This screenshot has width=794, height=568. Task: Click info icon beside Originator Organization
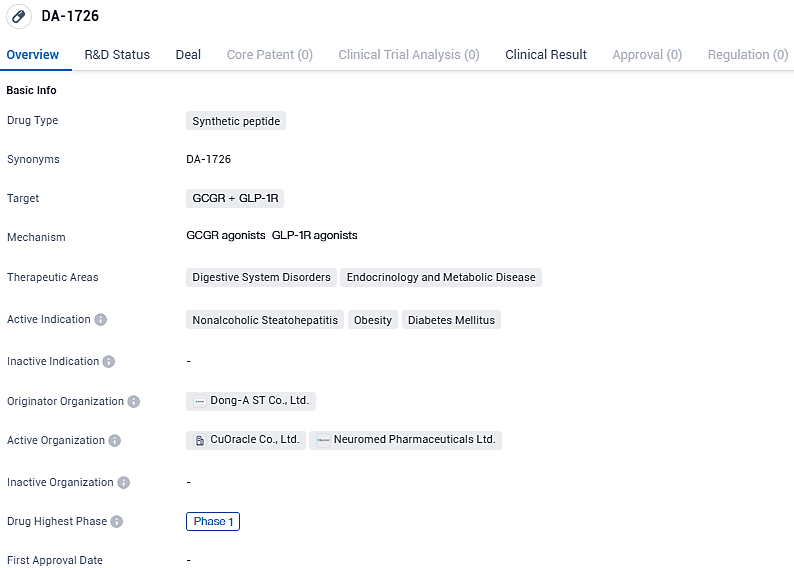click(x=134, y=402)
